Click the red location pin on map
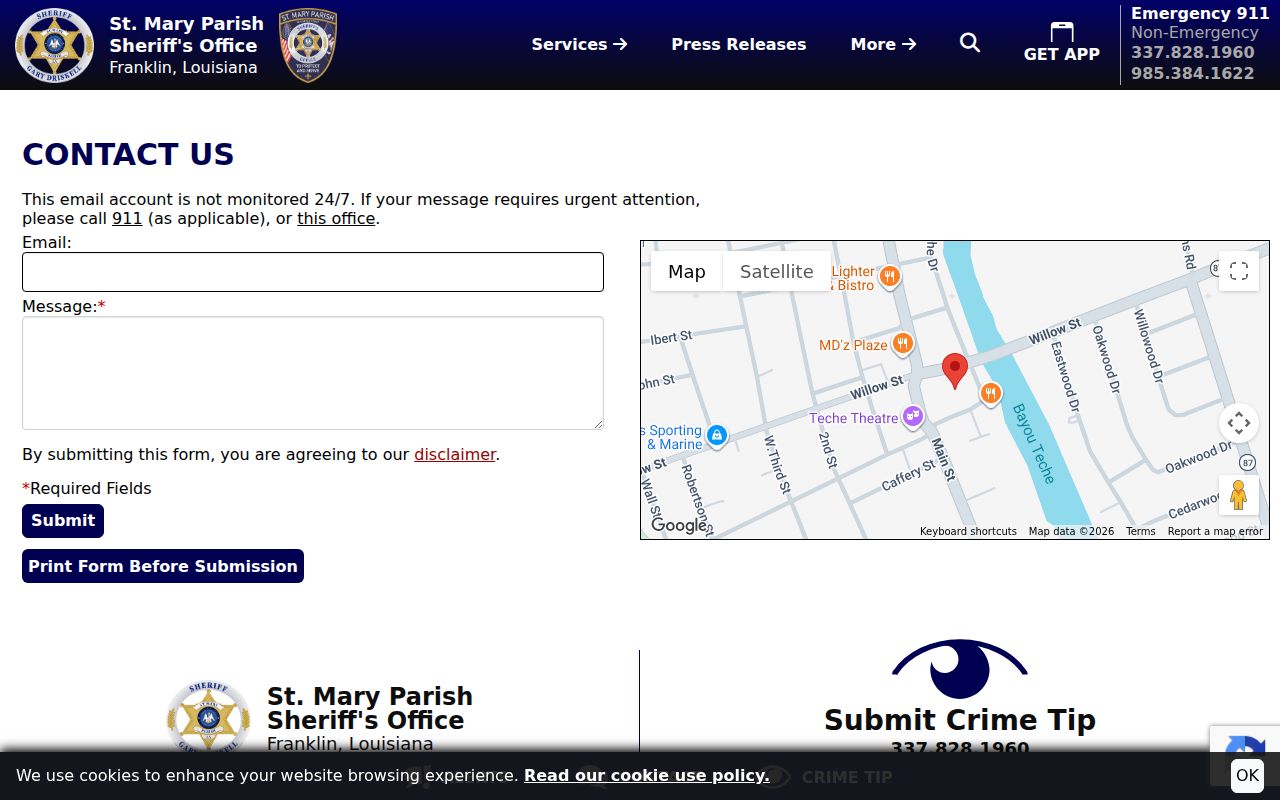Screen dimensions: 1280x800 [x=955, y=371]
